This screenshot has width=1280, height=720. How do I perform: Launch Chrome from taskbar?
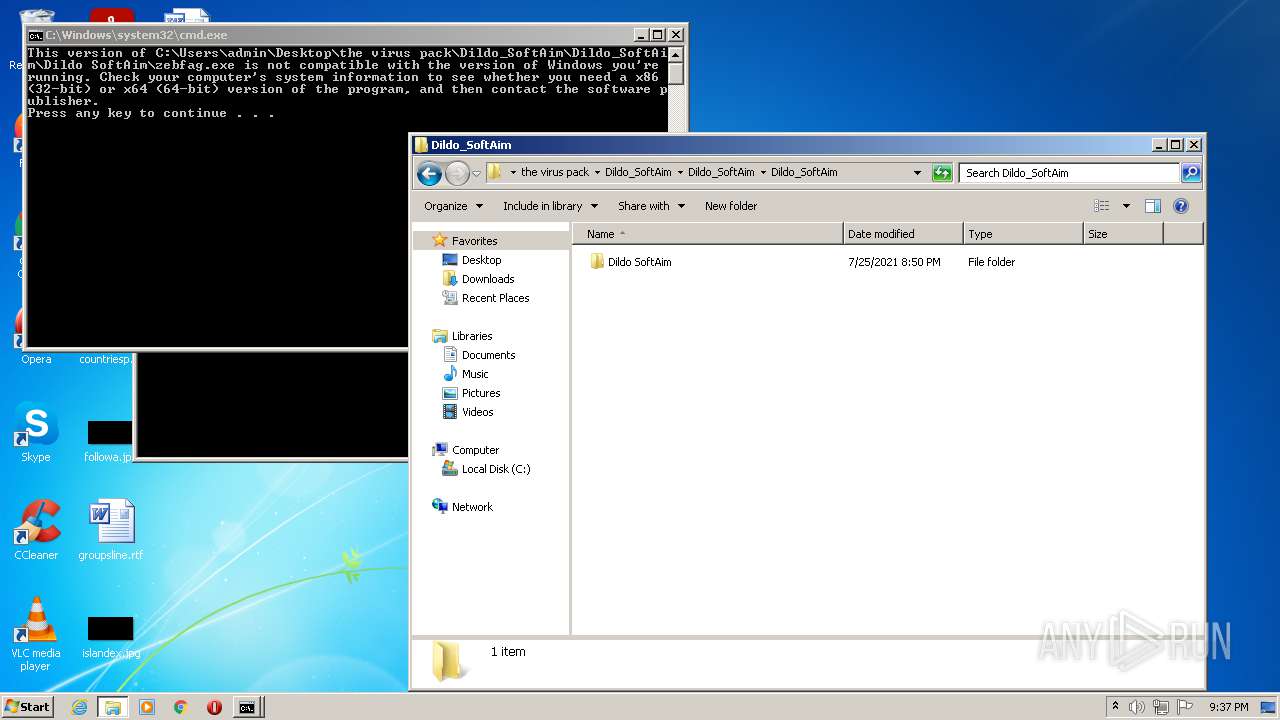[181, 707]
